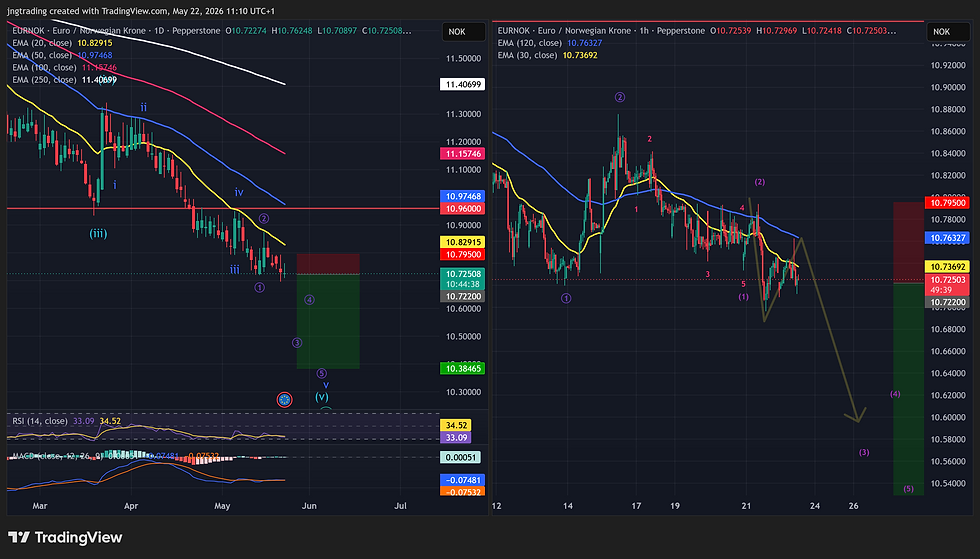This screenshot has width=980, height=559.
Task: Click the -0.07481 blue MACD value label
Action: pyautogui.click(x=463, y=480)
